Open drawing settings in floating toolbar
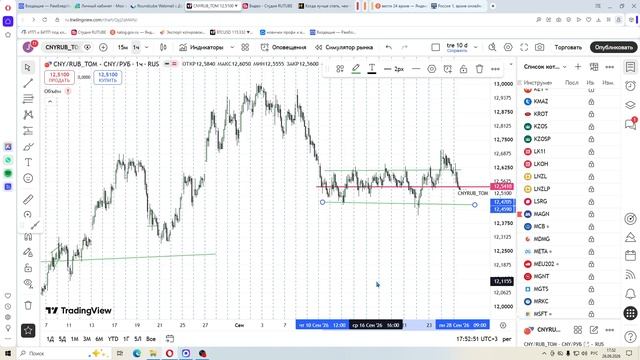The image size is (640, 360). tap(431, 69)
